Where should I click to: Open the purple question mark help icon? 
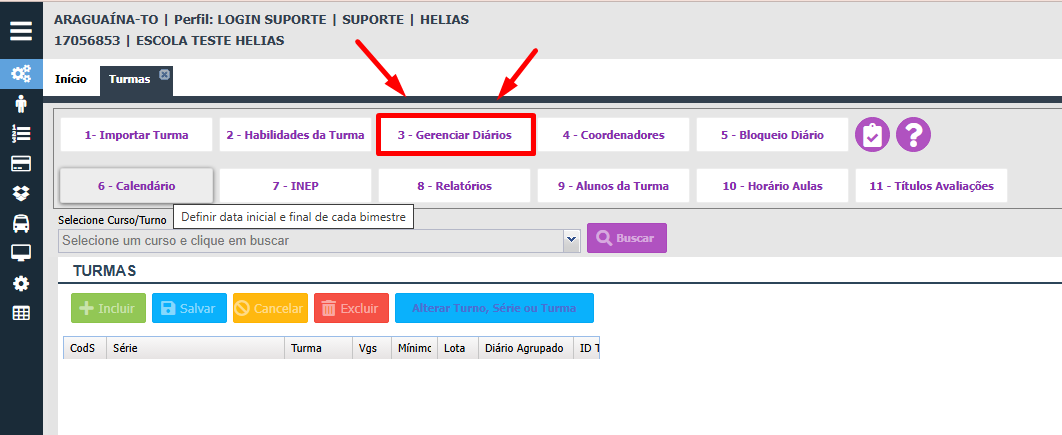914,134
